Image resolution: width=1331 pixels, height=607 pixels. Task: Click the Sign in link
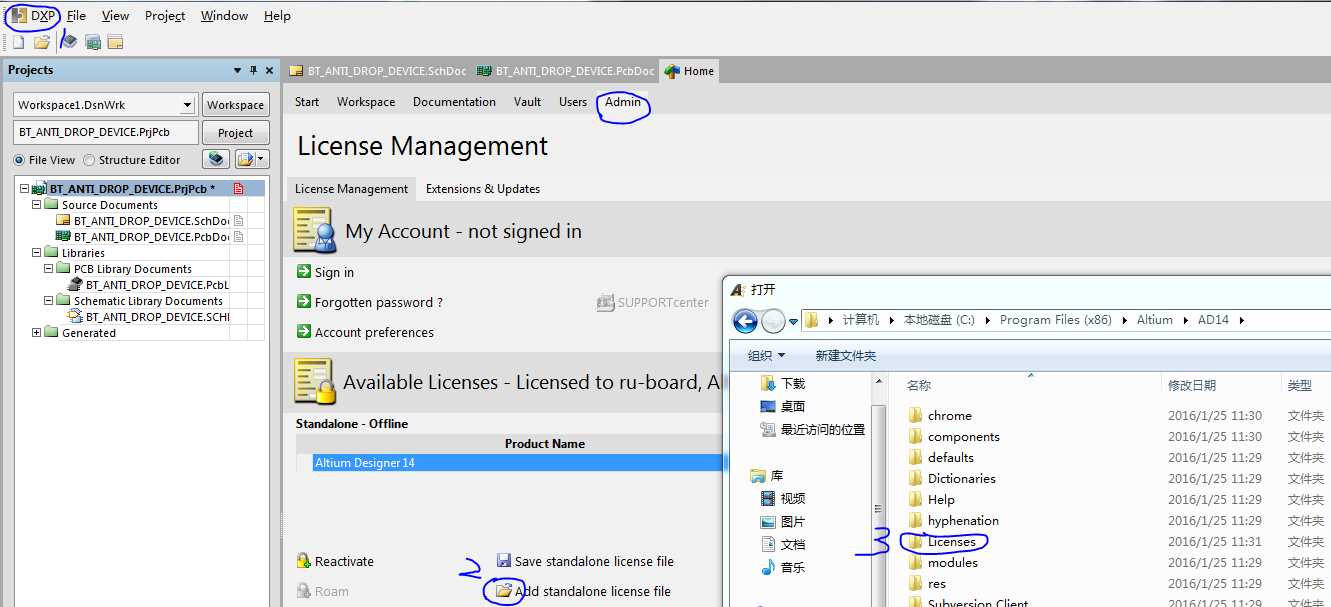326,272
